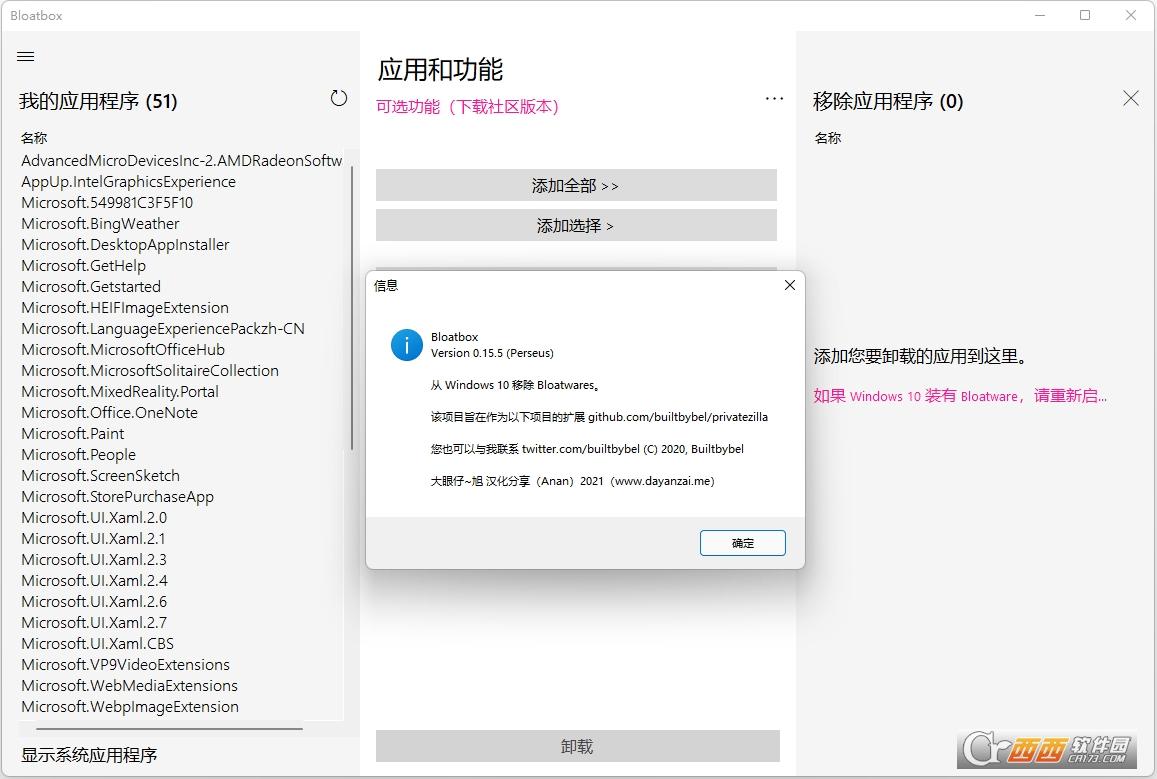Maximize the Bloatbox window
1157x779 pixels.
[1085, 15]
